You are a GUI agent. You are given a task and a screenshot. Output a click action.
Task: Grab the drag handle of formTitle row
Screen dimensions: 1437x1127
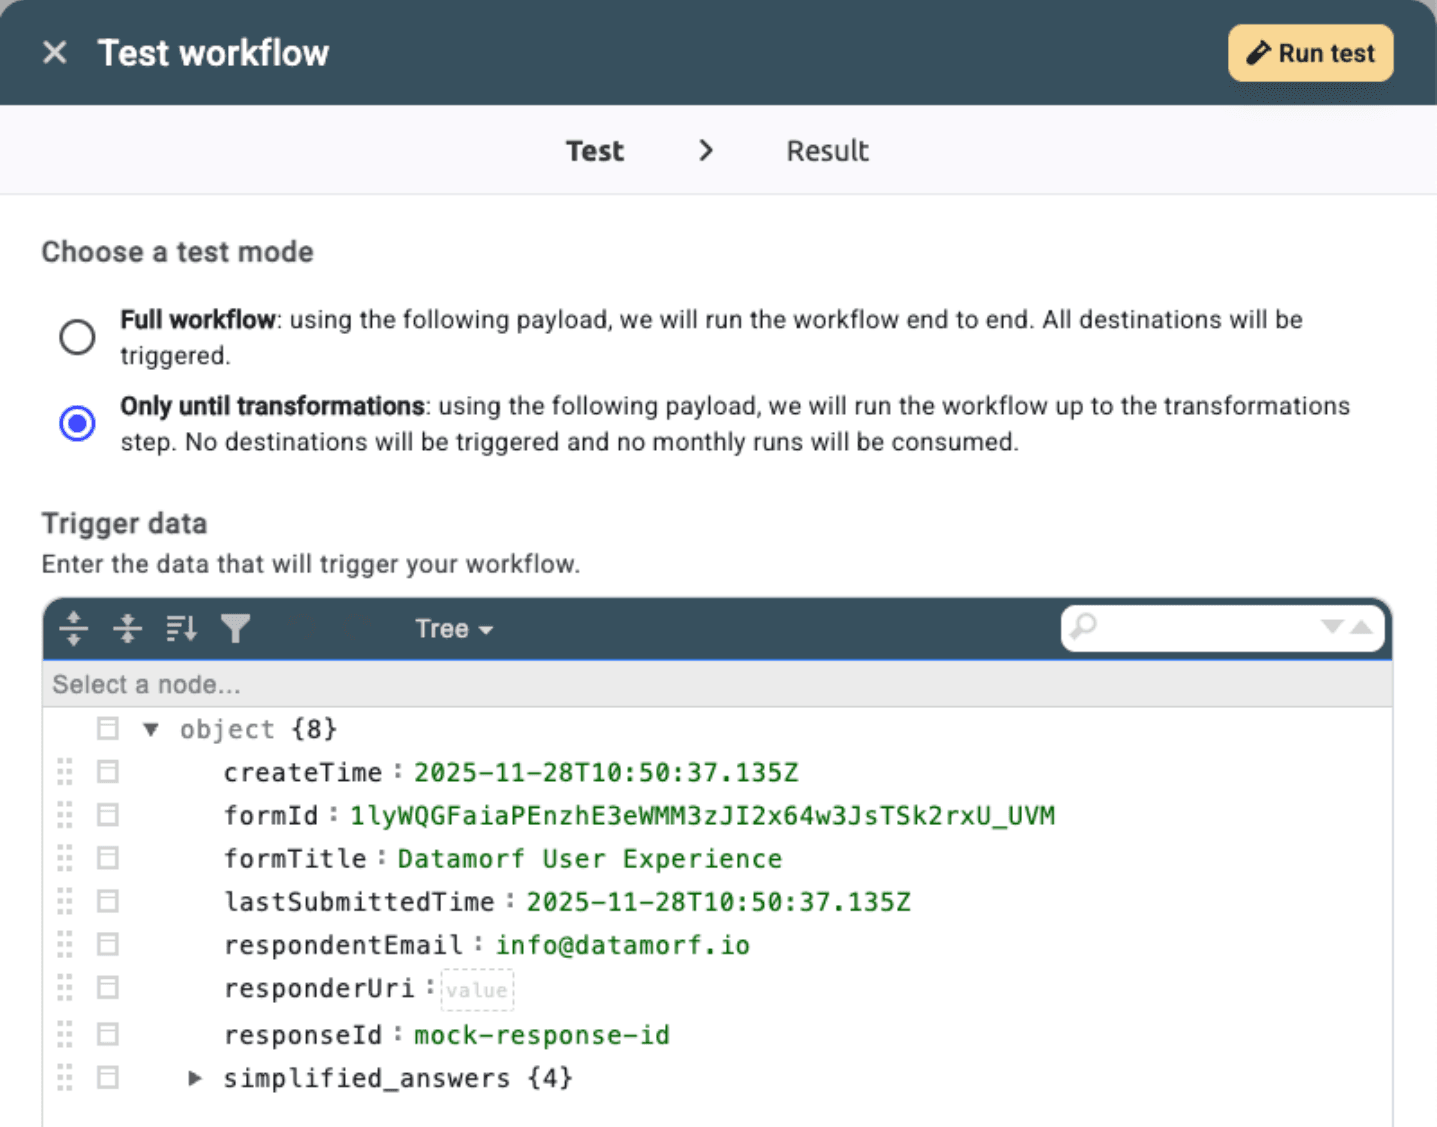pos(65,858)
